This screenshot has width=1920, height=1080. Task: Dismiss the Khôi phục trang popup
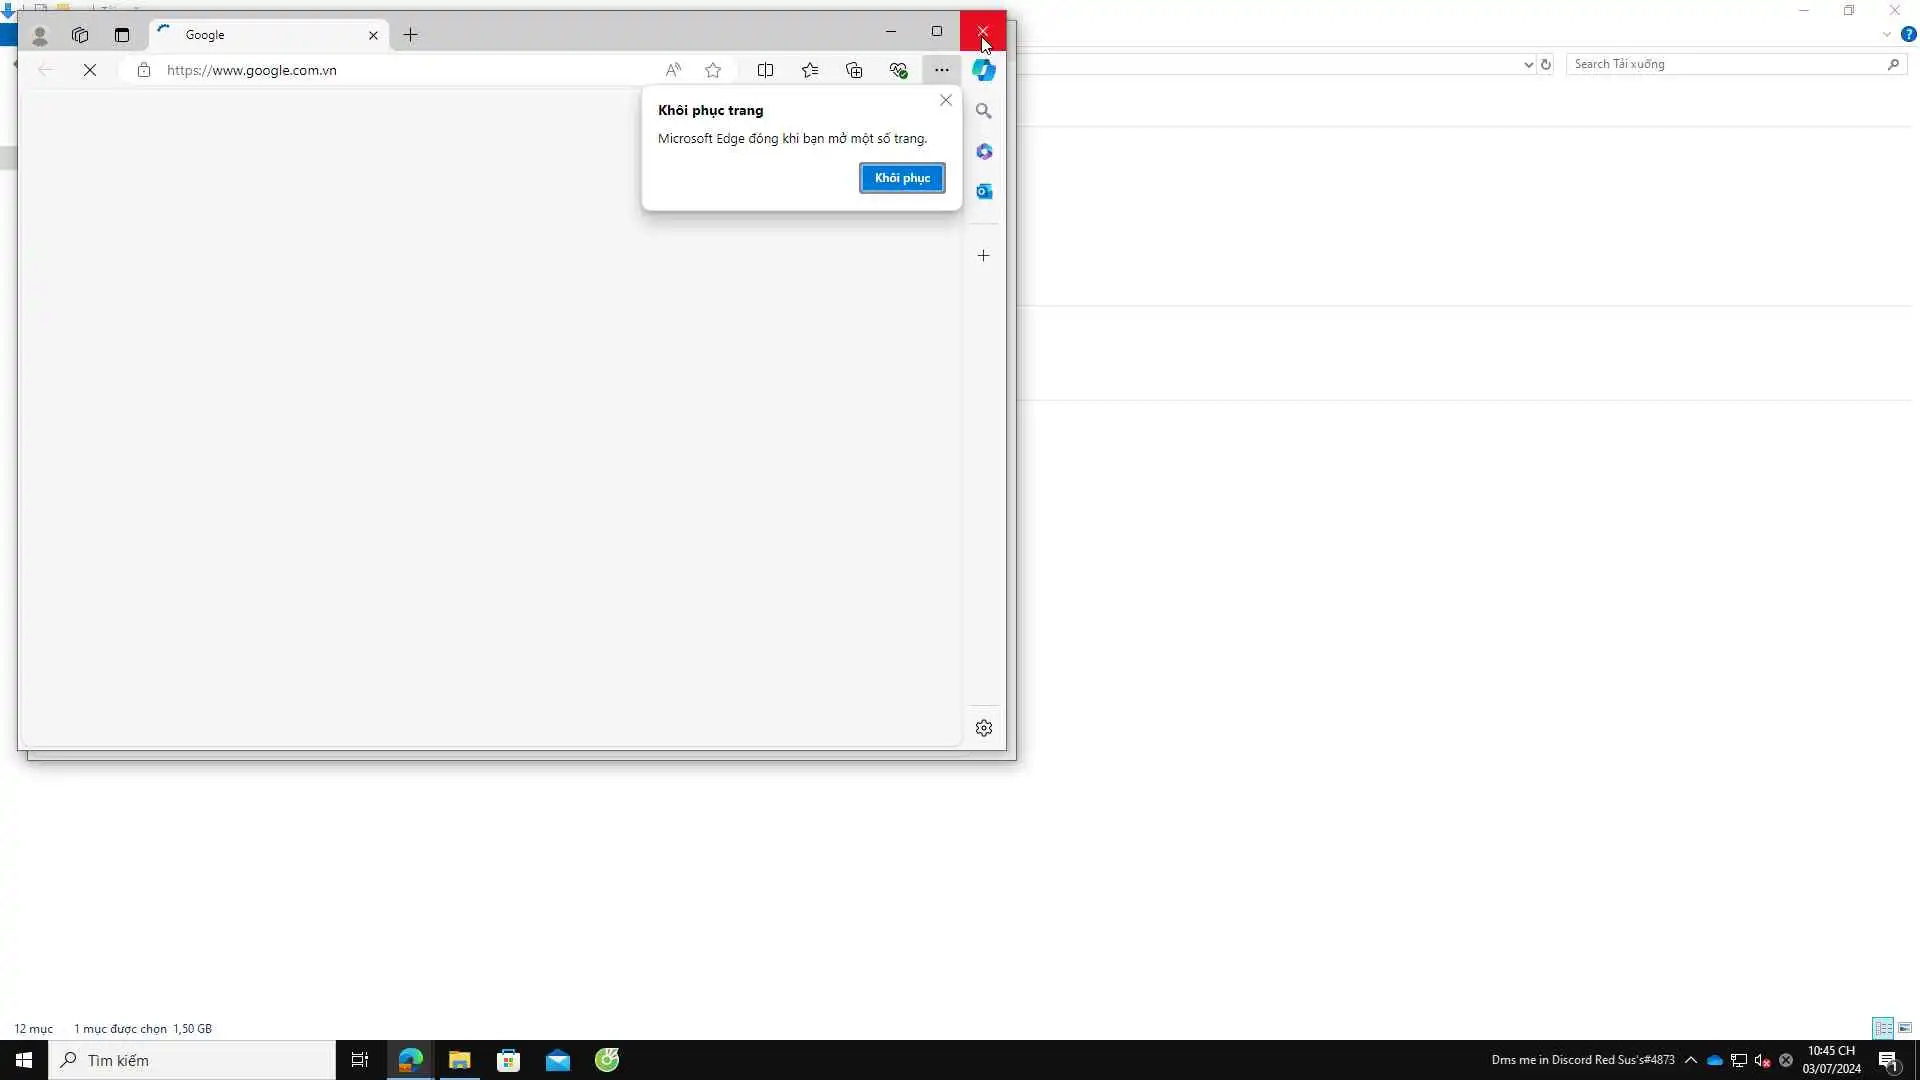coord(946,100)
